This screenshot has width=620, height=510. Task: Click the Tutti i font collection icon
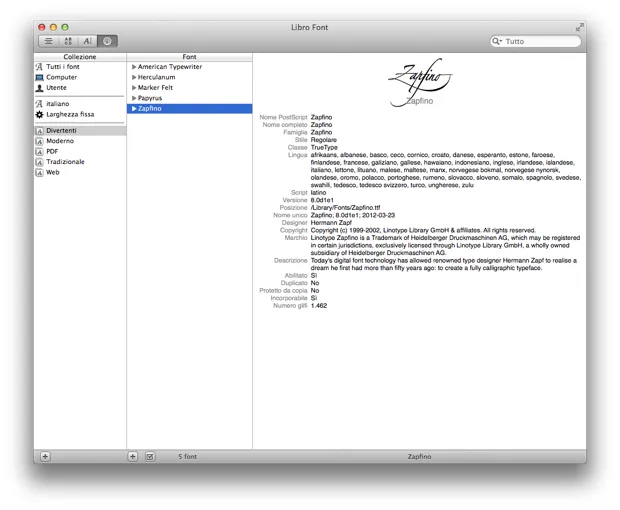tap(39, 67)
